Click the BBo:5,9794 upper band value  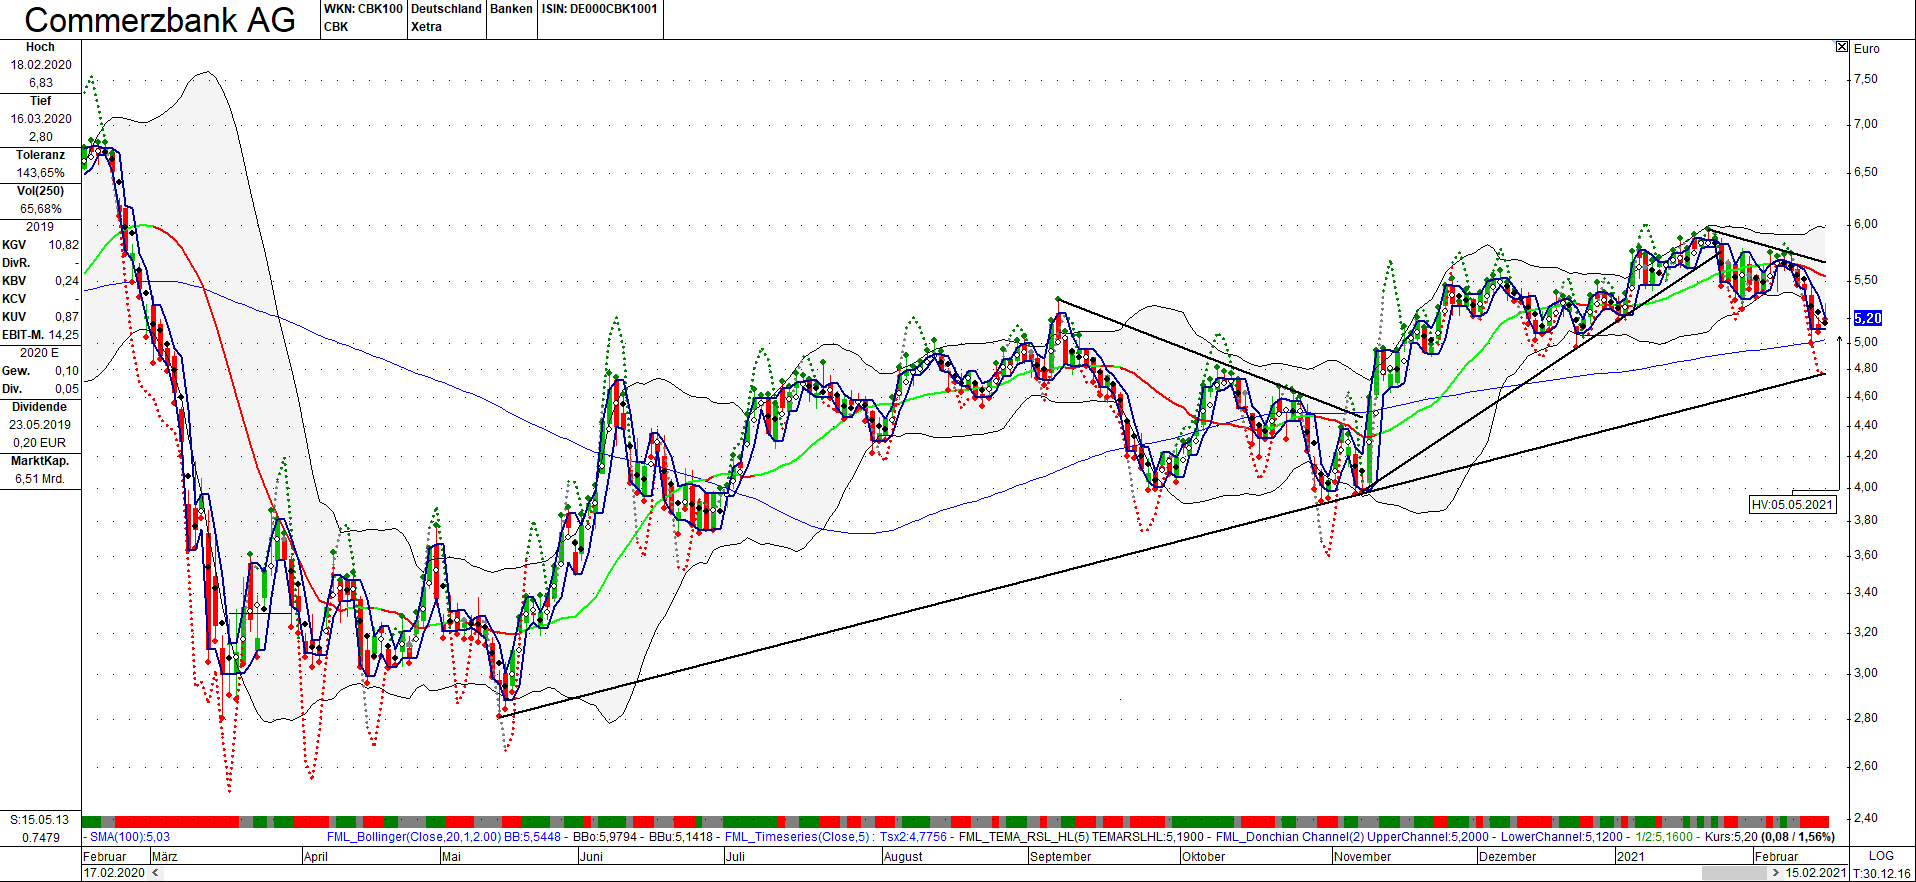tap(605, 837)
